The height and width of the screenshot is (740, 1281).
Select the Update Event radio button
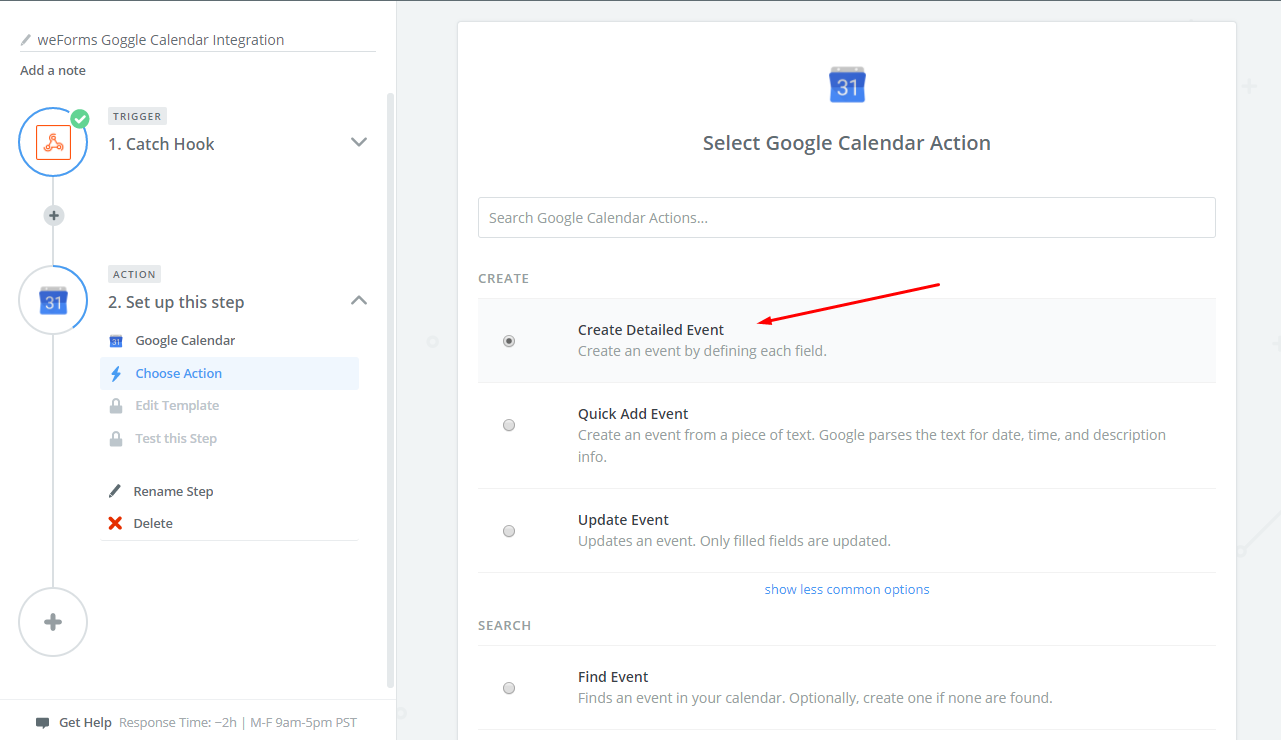pos(509,531)
